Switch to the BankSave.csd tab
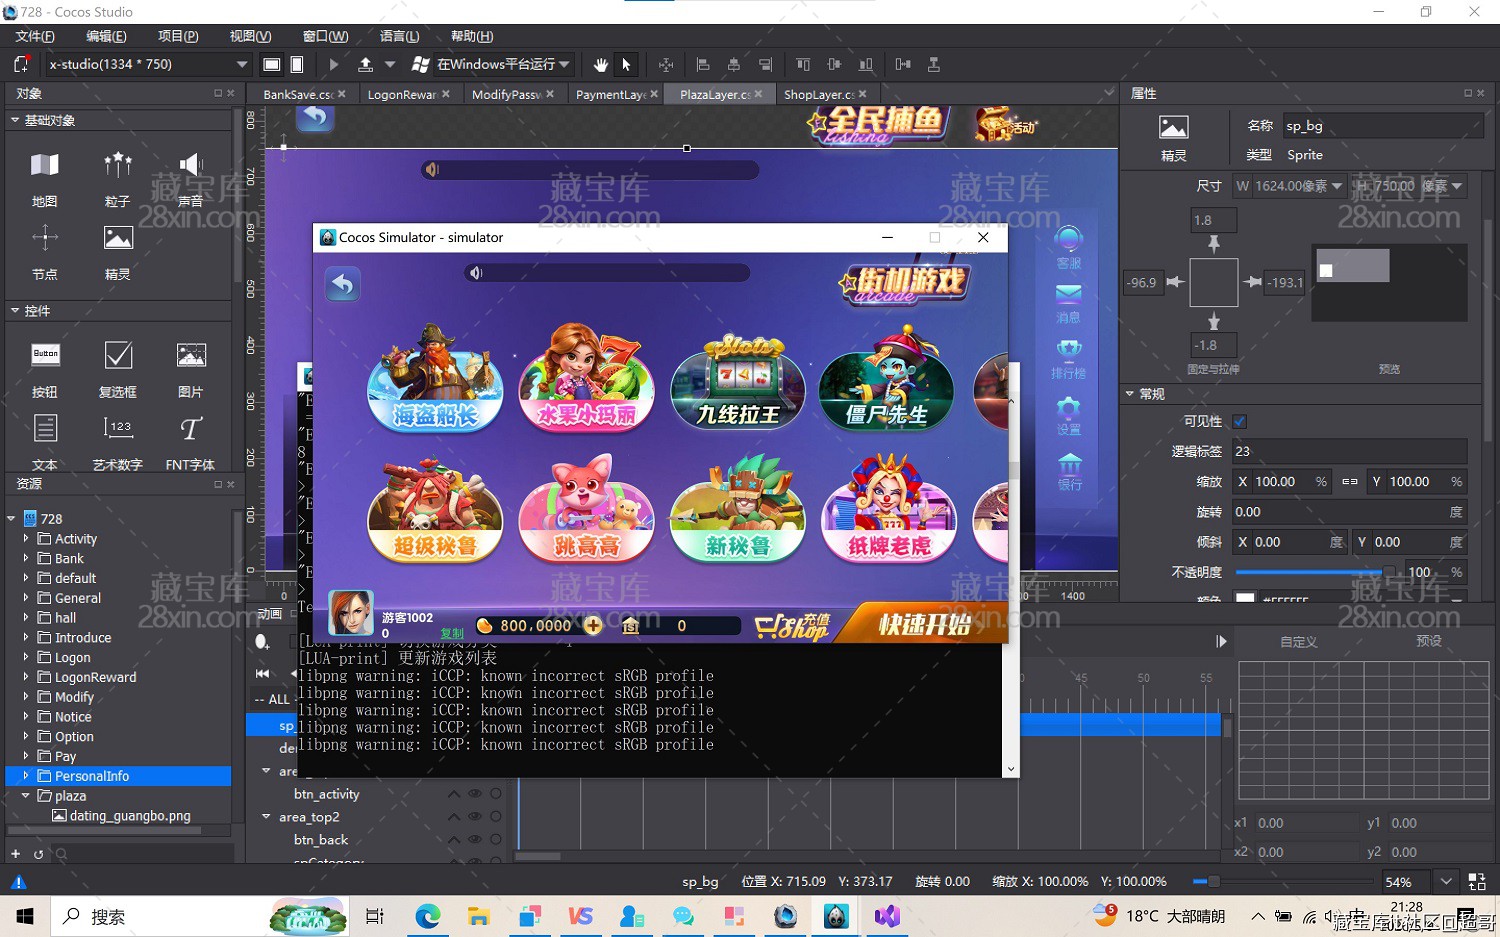Image resolution: width=1500 pixels, height=937 pixels. pos(297,94)
